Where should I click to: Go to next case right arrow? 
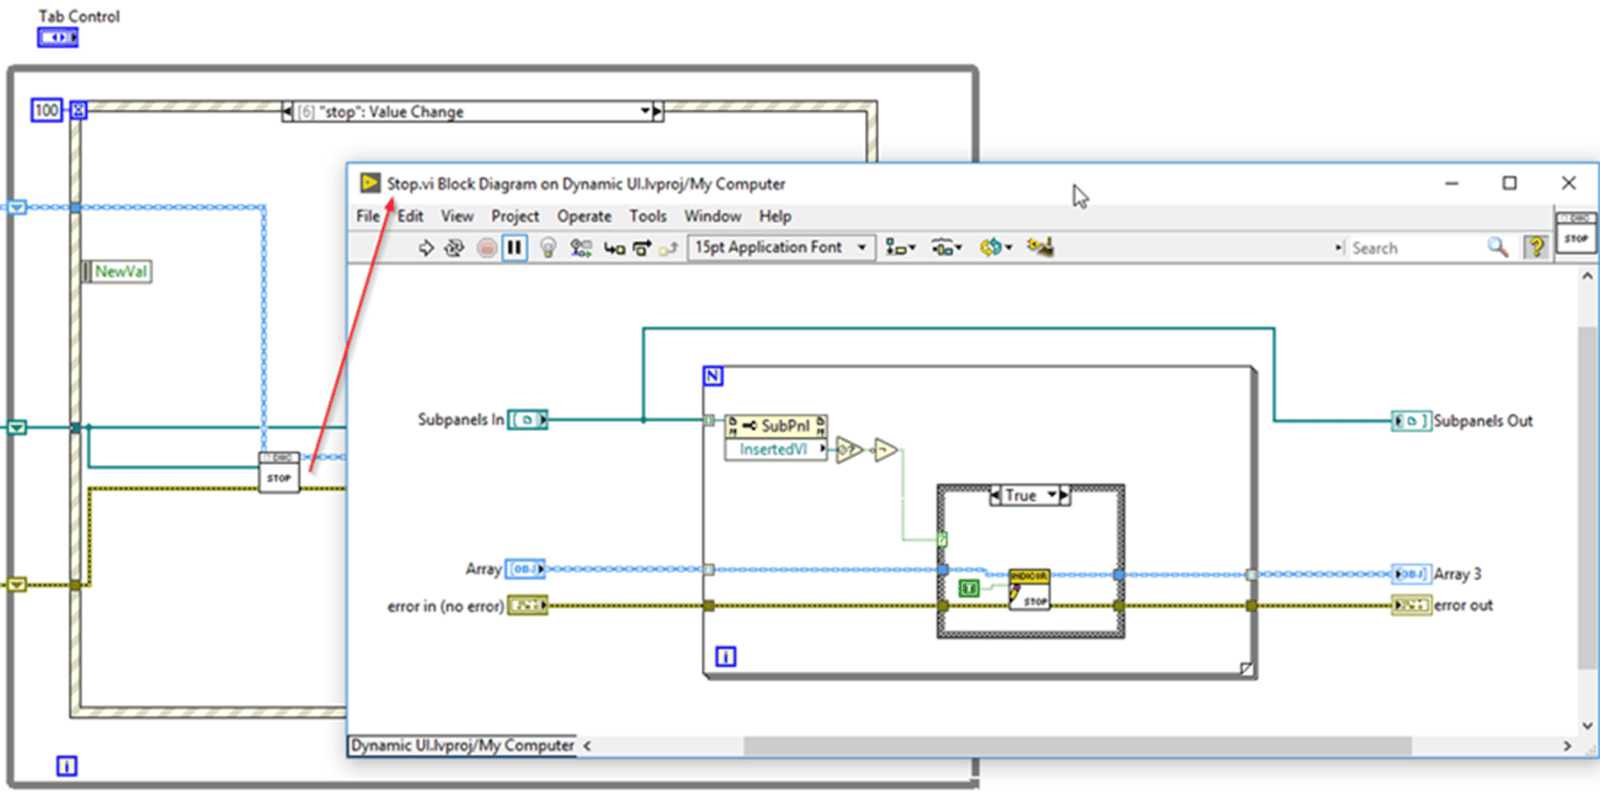pyautogui.click(x=1065, y=495)
